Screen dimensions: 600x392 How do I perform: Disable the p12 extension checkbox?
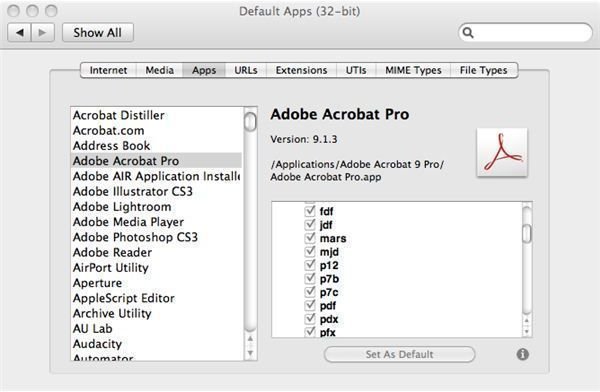[310, 265]
